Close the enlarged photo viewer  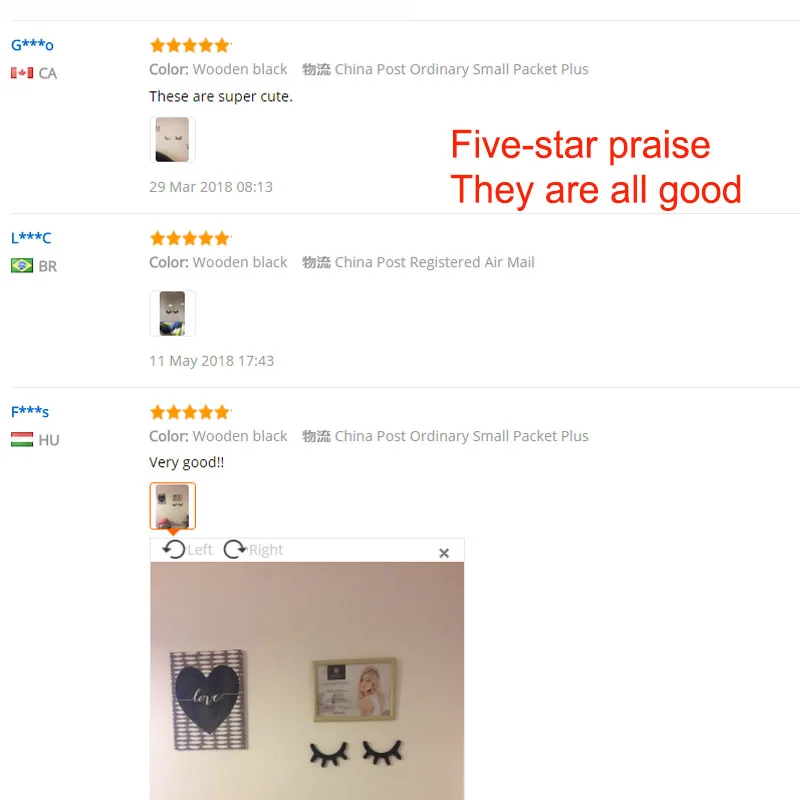444,553
